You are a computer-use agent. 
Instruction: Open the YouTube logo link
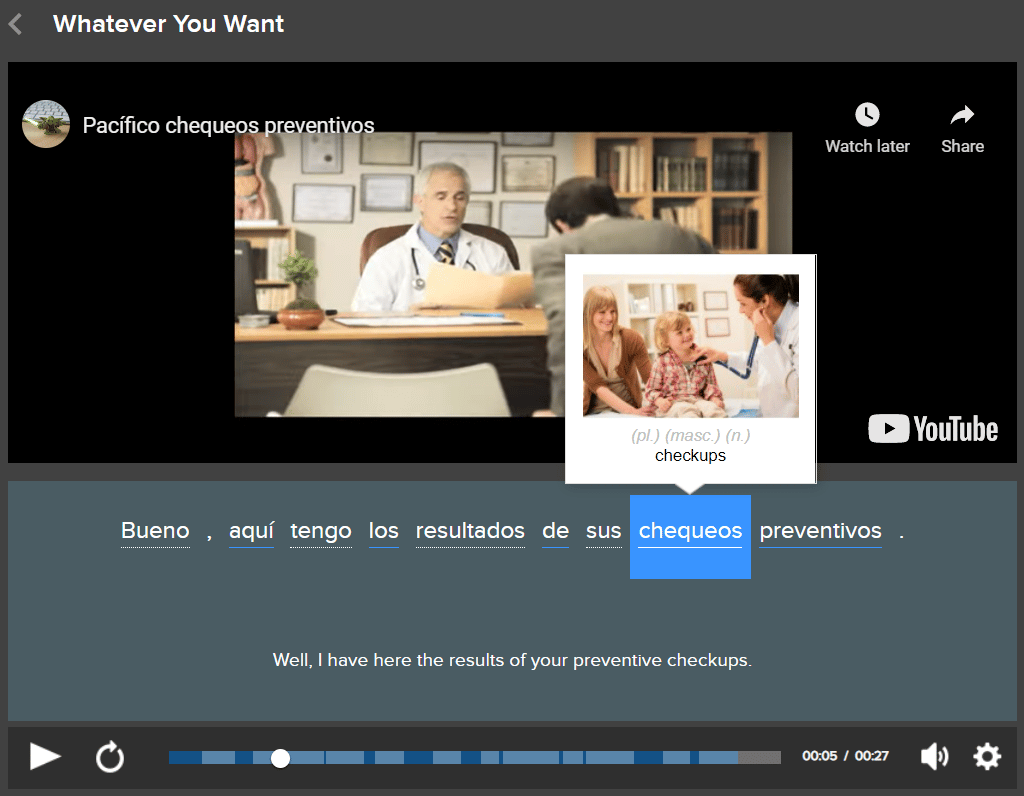(x=933, y=429)
